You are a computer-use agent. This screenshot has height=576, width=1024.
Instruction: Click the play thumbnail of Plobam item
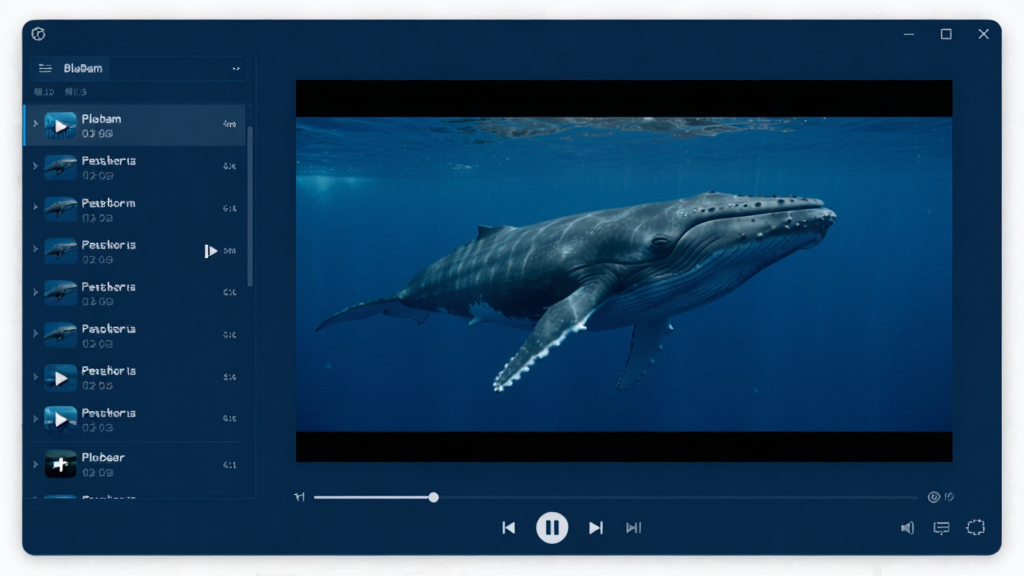[60, 126]
